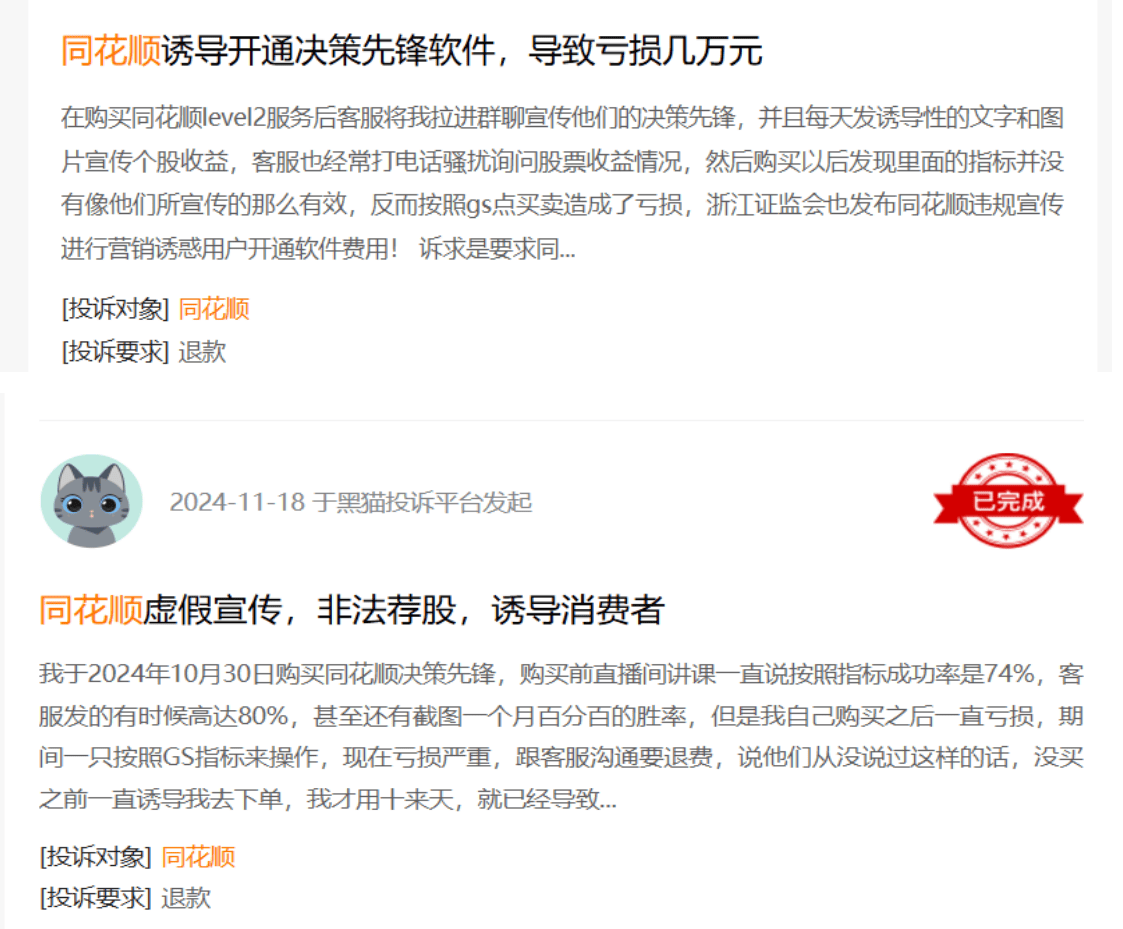Expand truncated text ending 诉求是要求同...

497,249
